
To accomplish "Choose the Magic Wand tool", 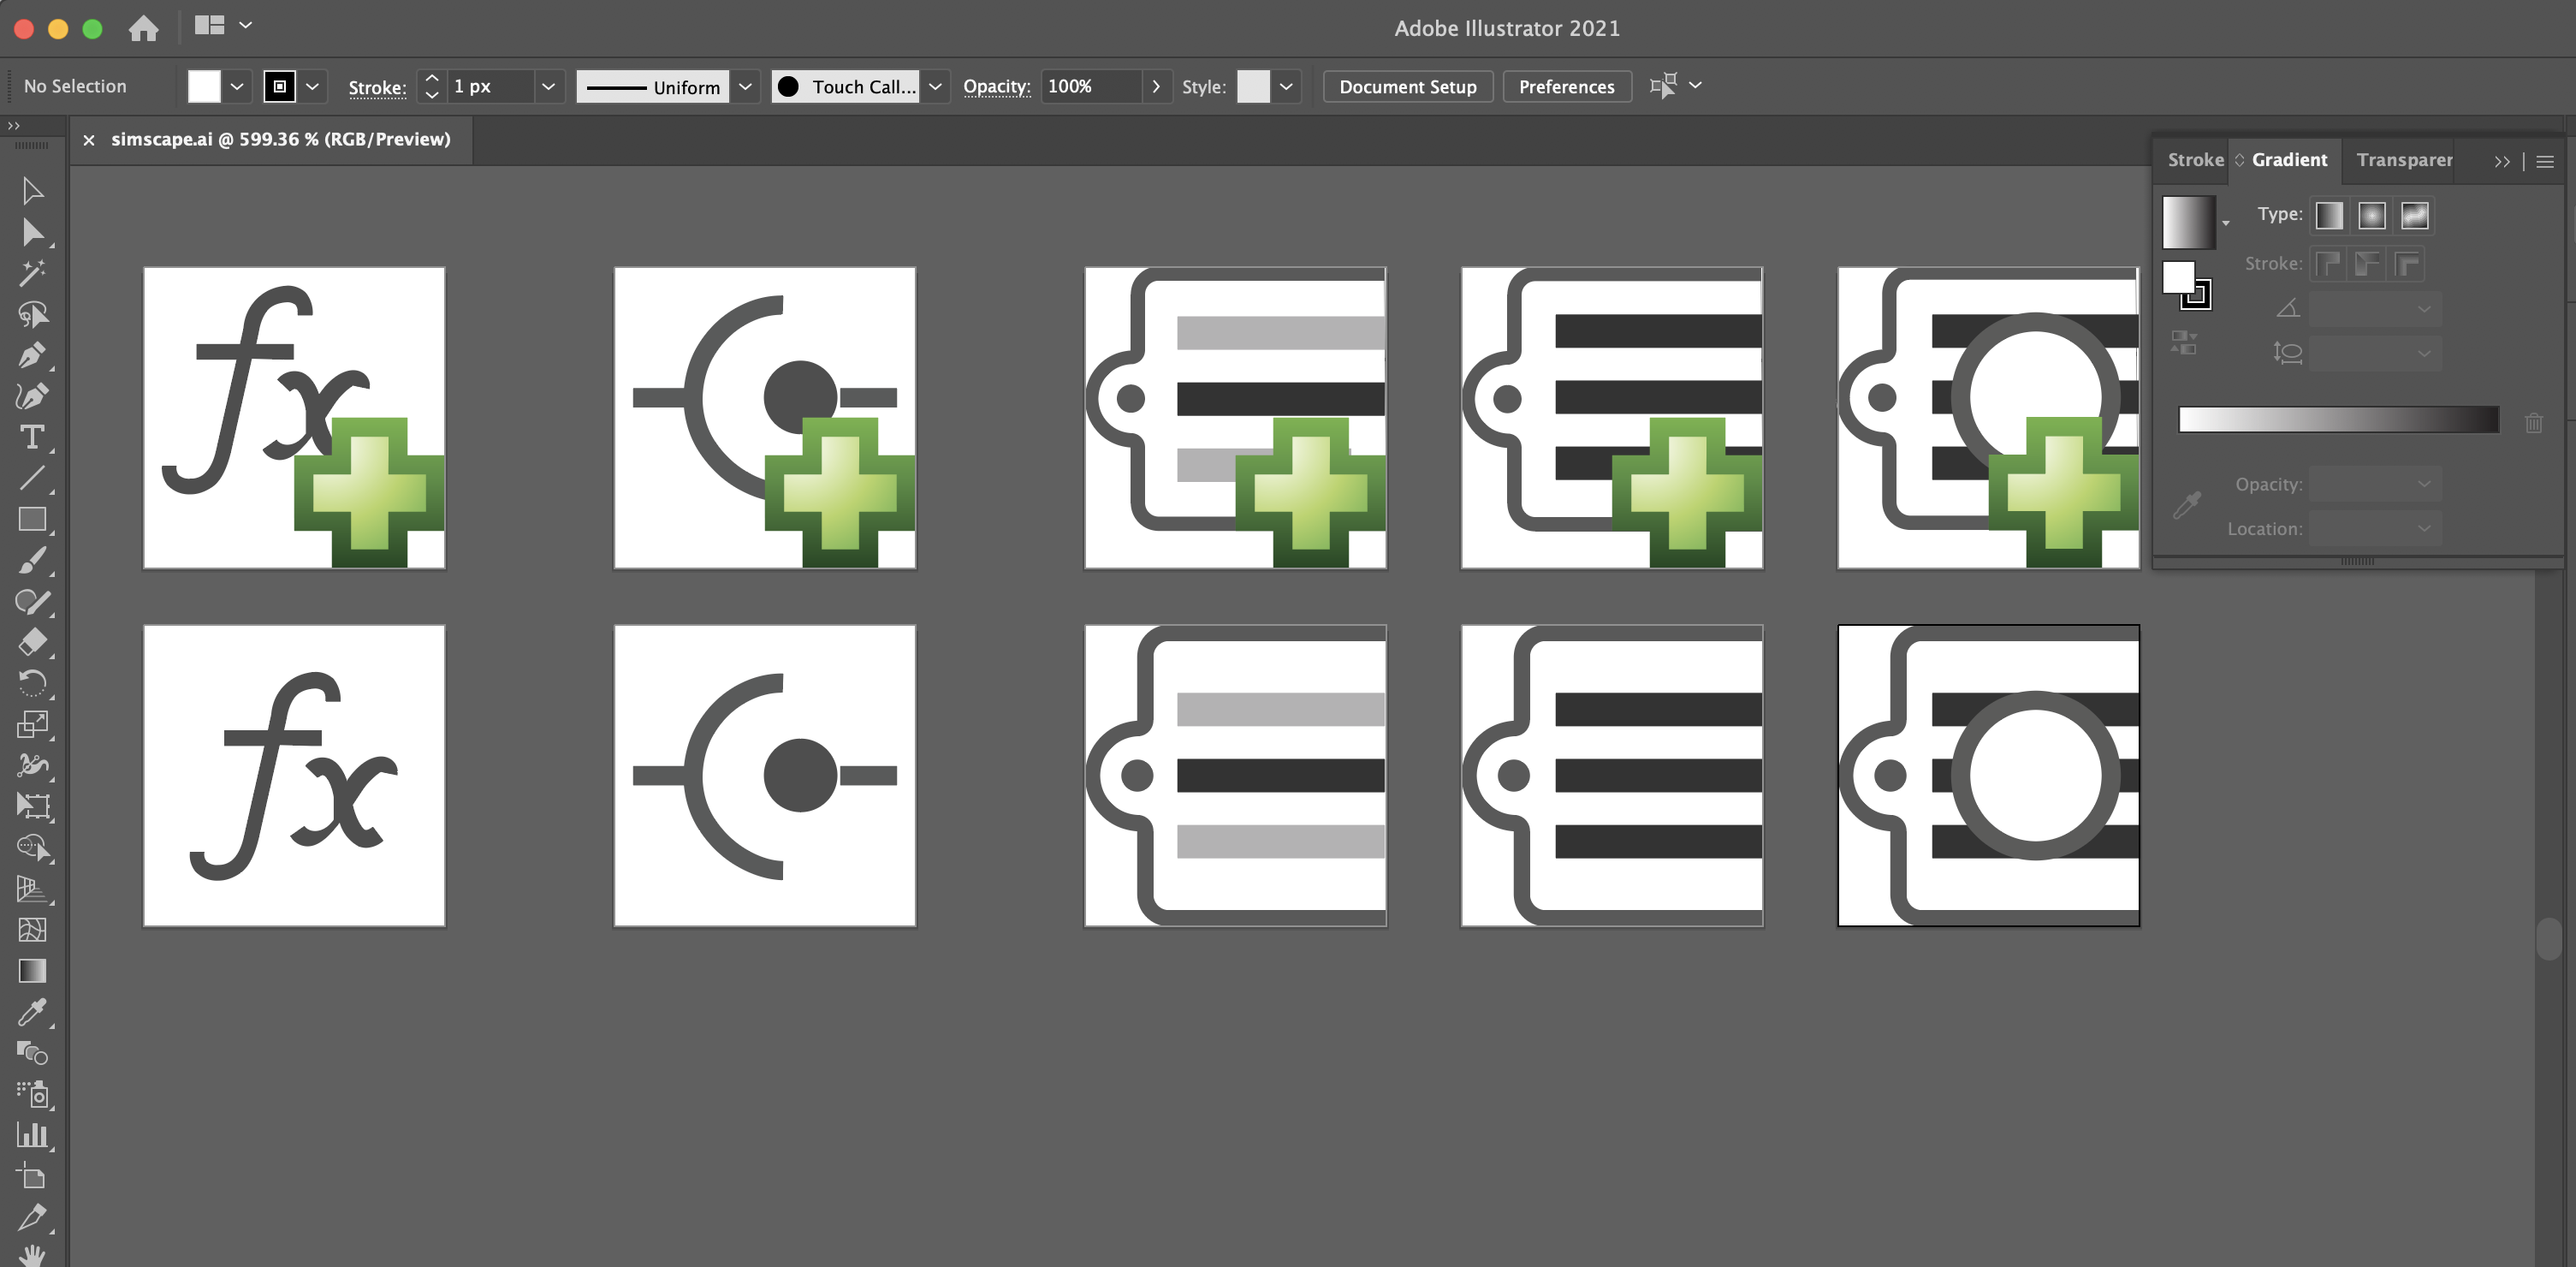I will (32, 273).
